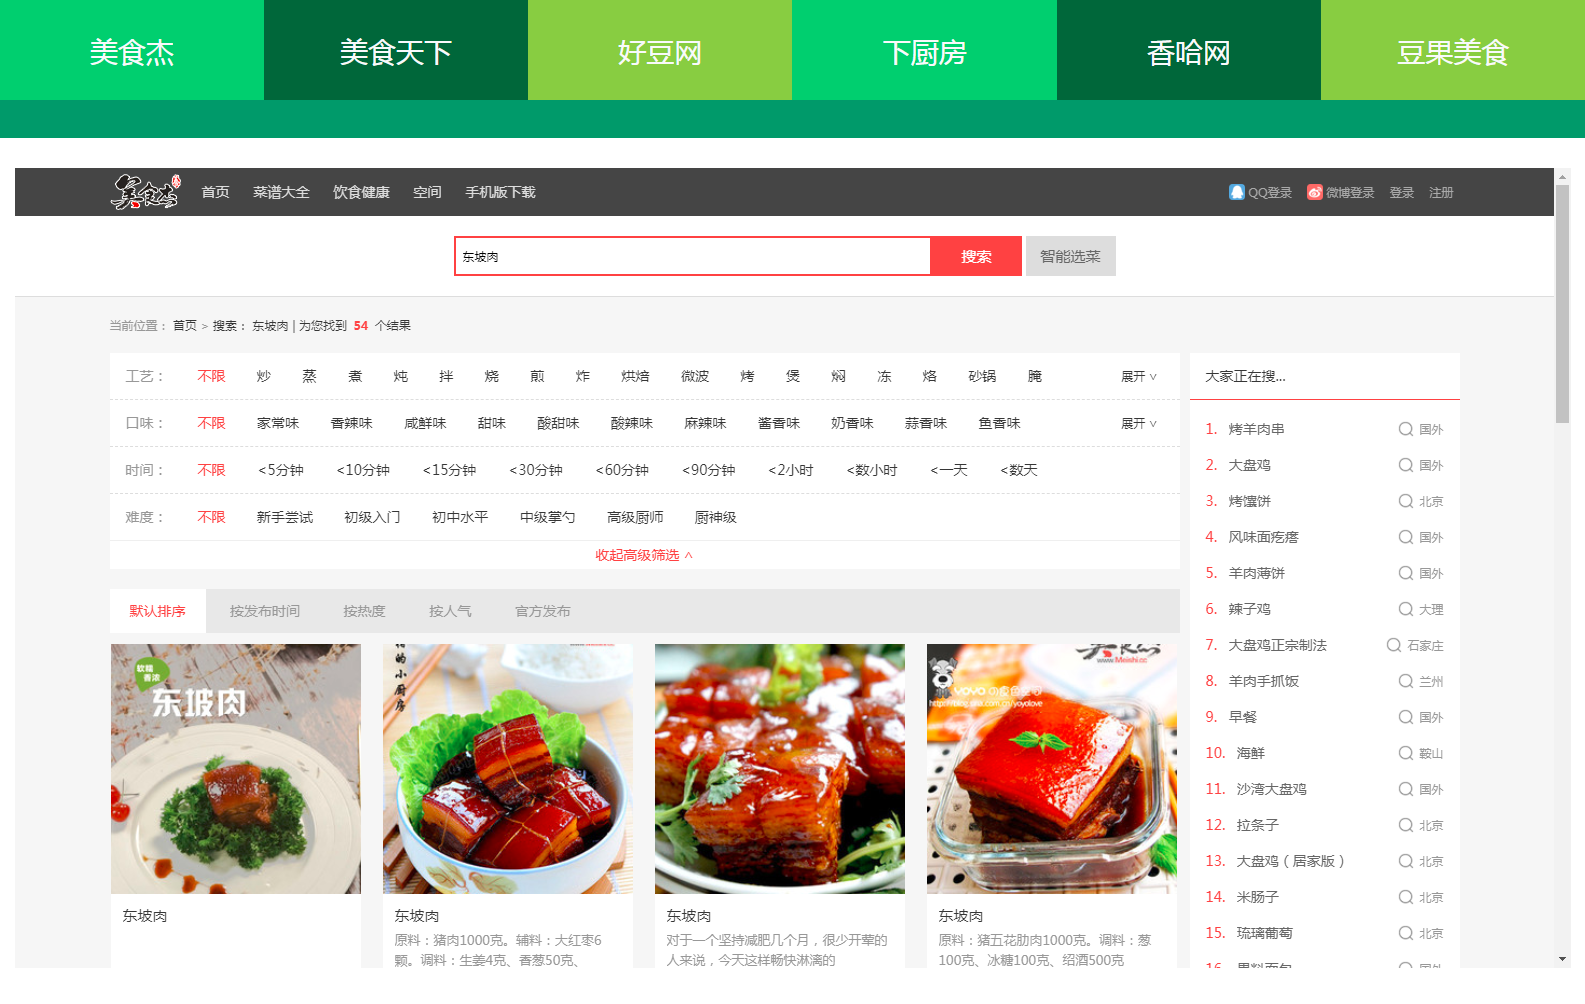Switch to the 下厨房 top tab

coord(924,50)
